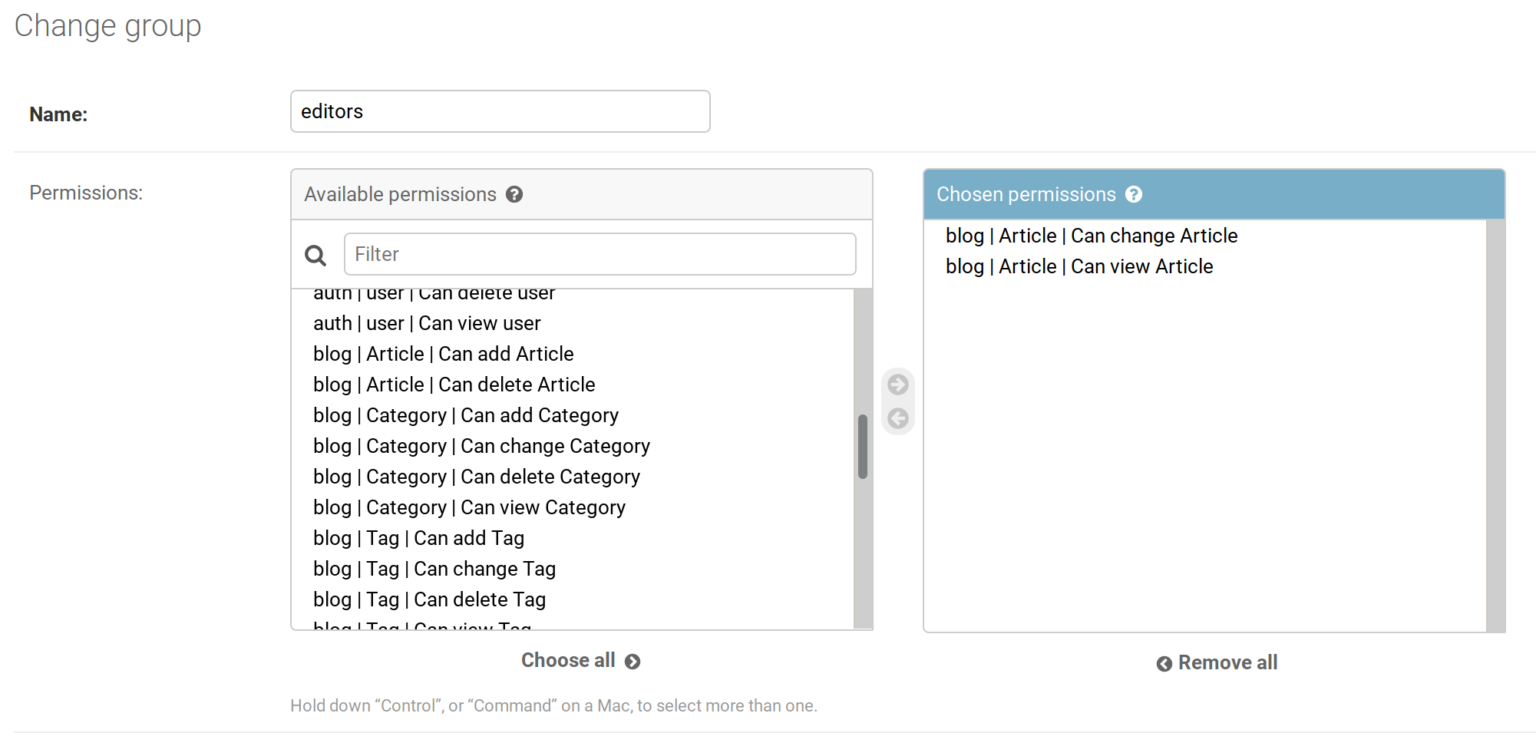Click left arrow to remove permission
Image resolution: width=1536 pixels, height=733 pixels.
click(x=898, y=418)
